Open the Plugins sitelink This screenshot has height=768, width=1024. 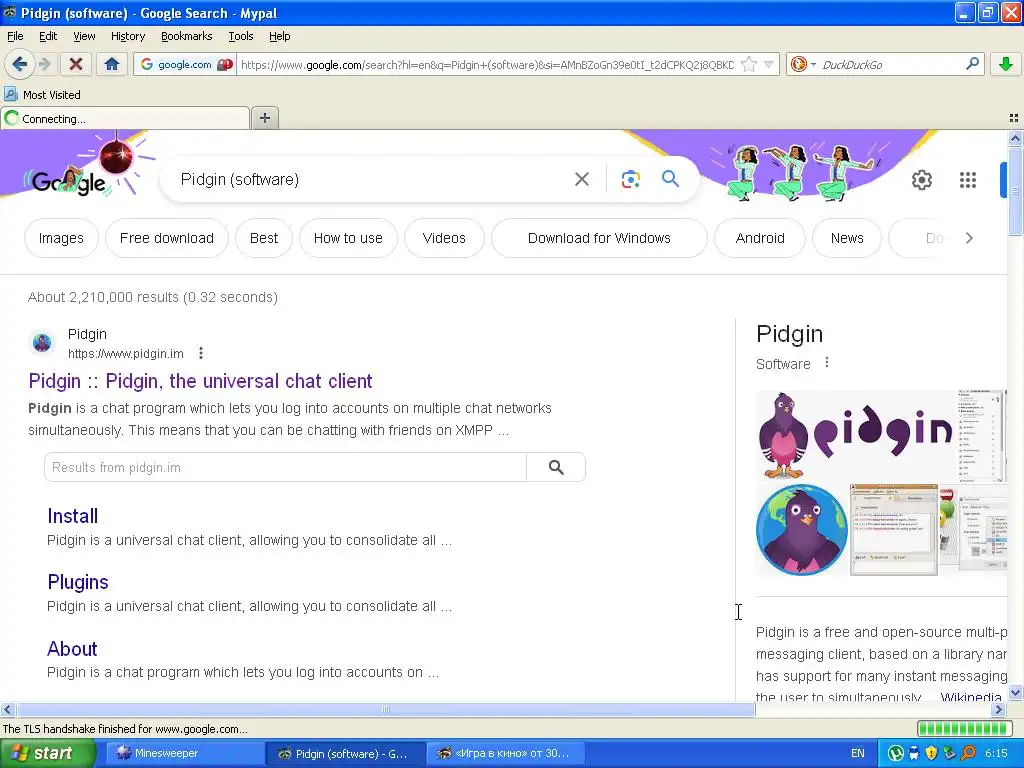(x=78, y=582)
